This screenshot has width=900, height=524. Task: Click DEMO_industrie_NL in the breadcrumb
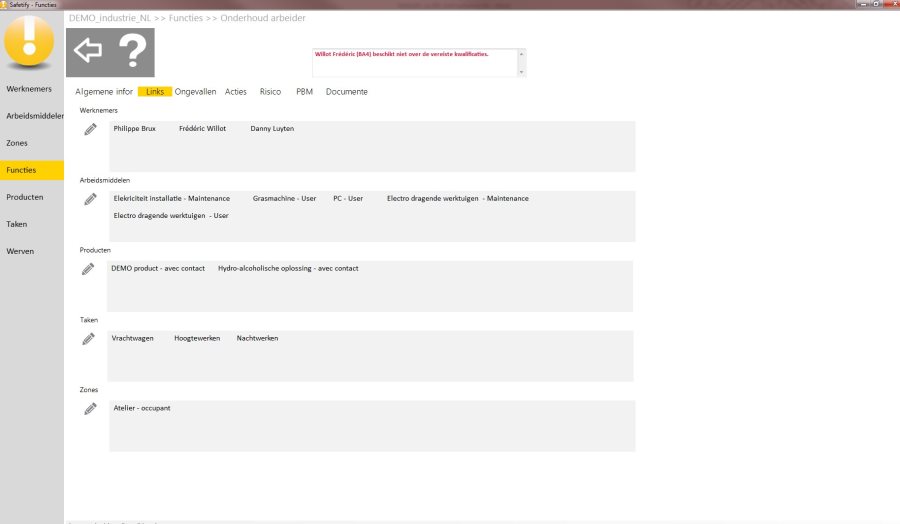click(x=110, y=18)
